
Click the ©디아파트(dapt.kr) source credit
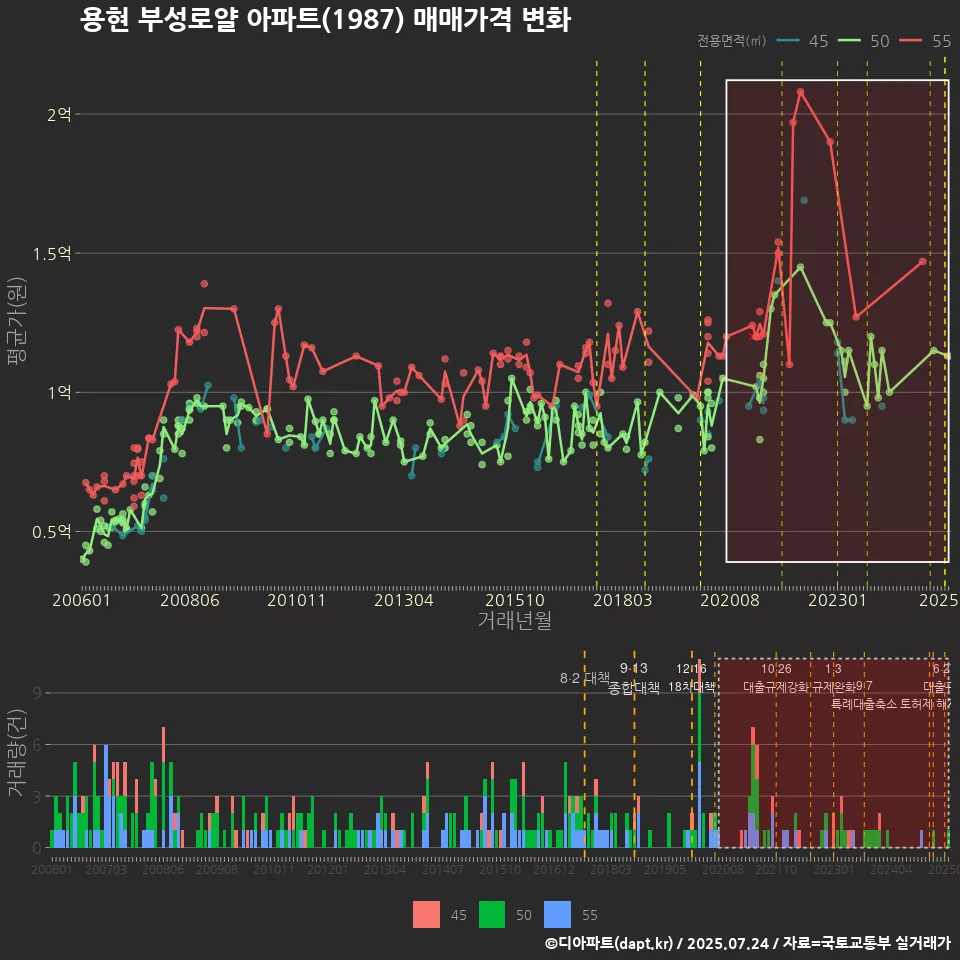609,943
